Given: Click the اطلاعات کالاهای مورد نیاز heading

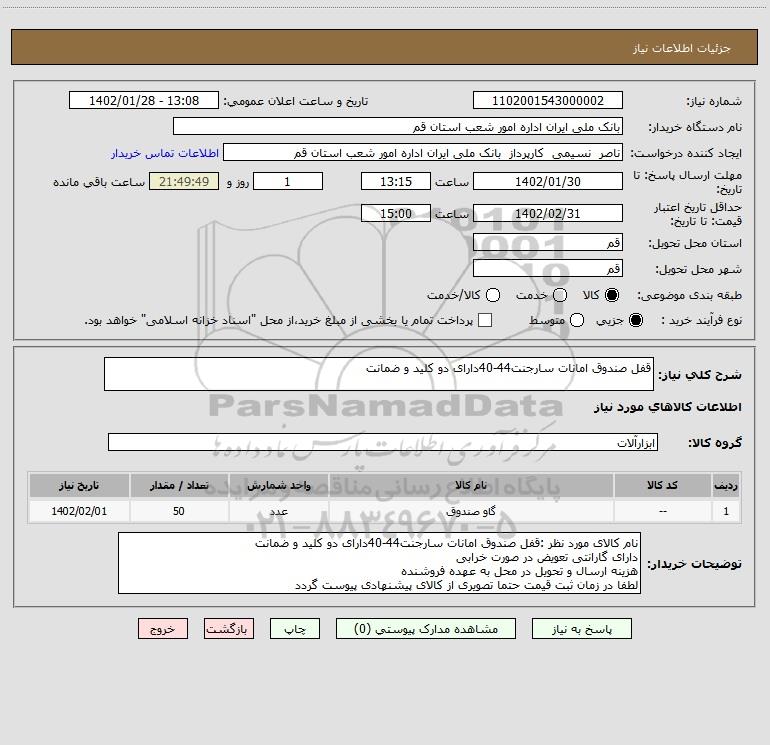Looking at the screenshot, I should 668,407.
